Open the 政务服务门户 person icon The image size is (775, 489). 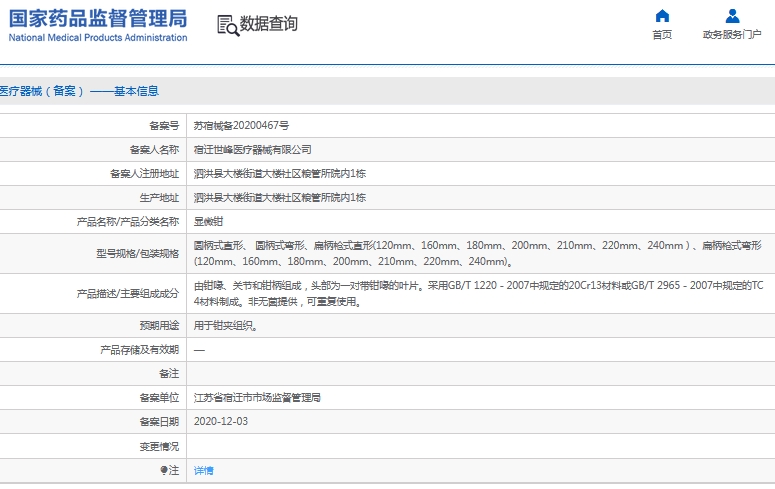point(732,16)
